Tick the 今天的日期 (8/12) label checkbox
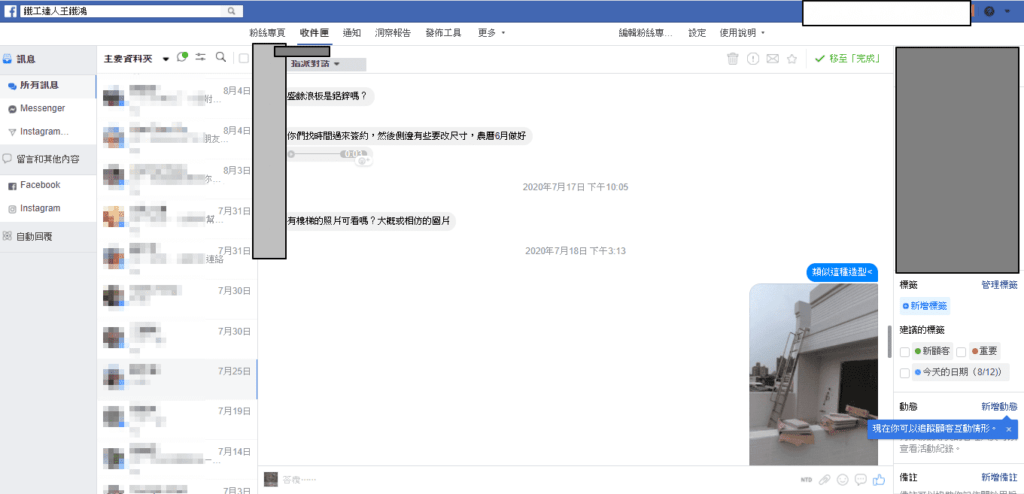The image size is (1024, 494). click(905, 373)
